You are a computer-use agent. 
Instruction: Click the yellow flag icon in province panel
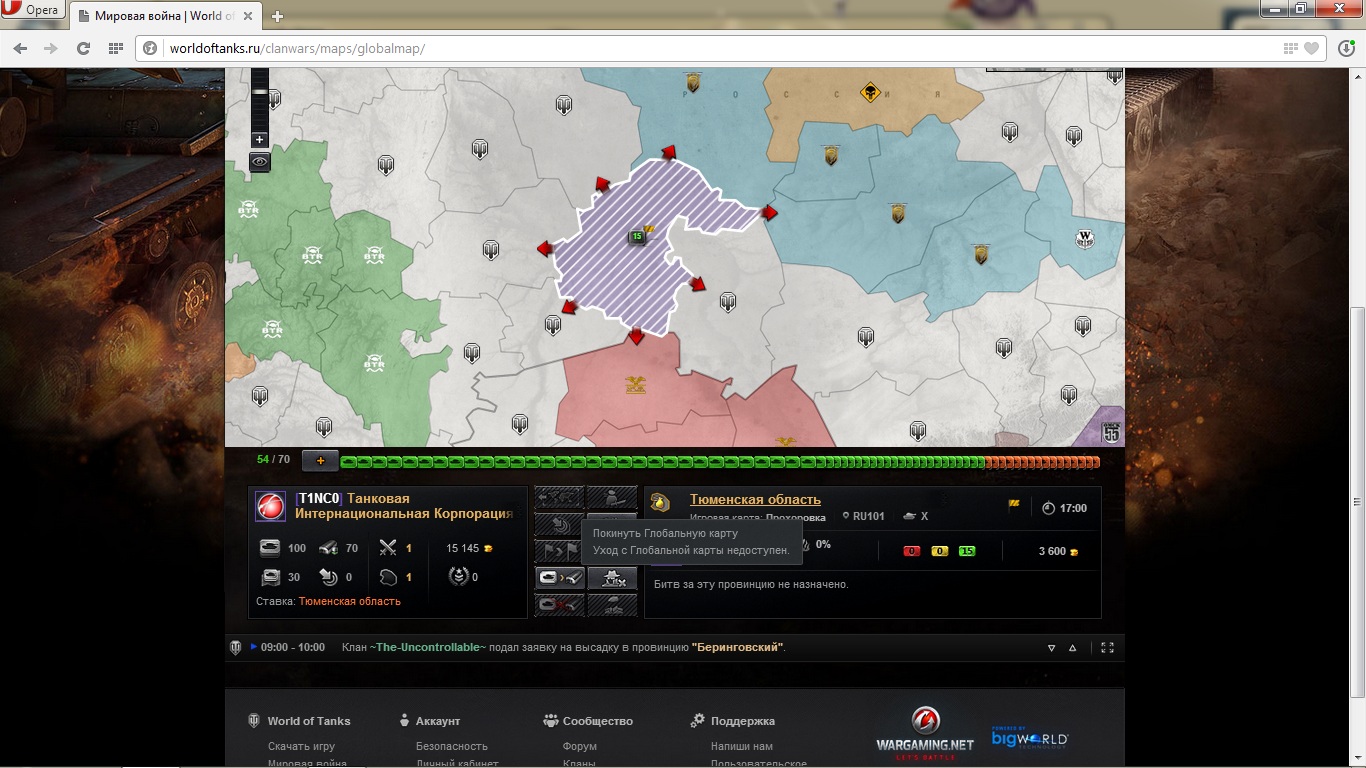pos(1014,504)
